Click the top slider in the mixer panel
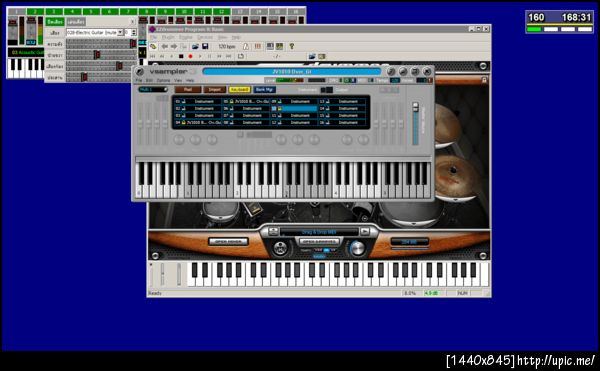 101,44
